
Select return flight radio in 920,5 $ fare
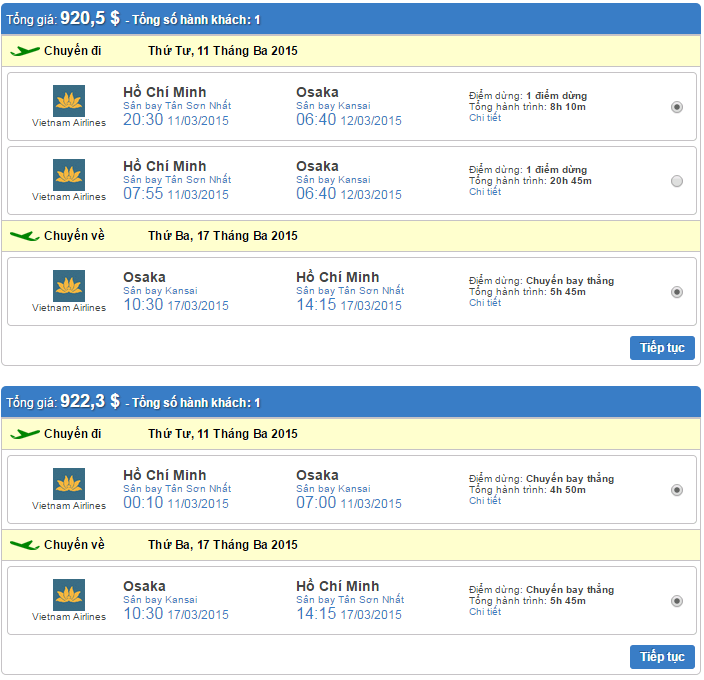(x=677, y=292)
